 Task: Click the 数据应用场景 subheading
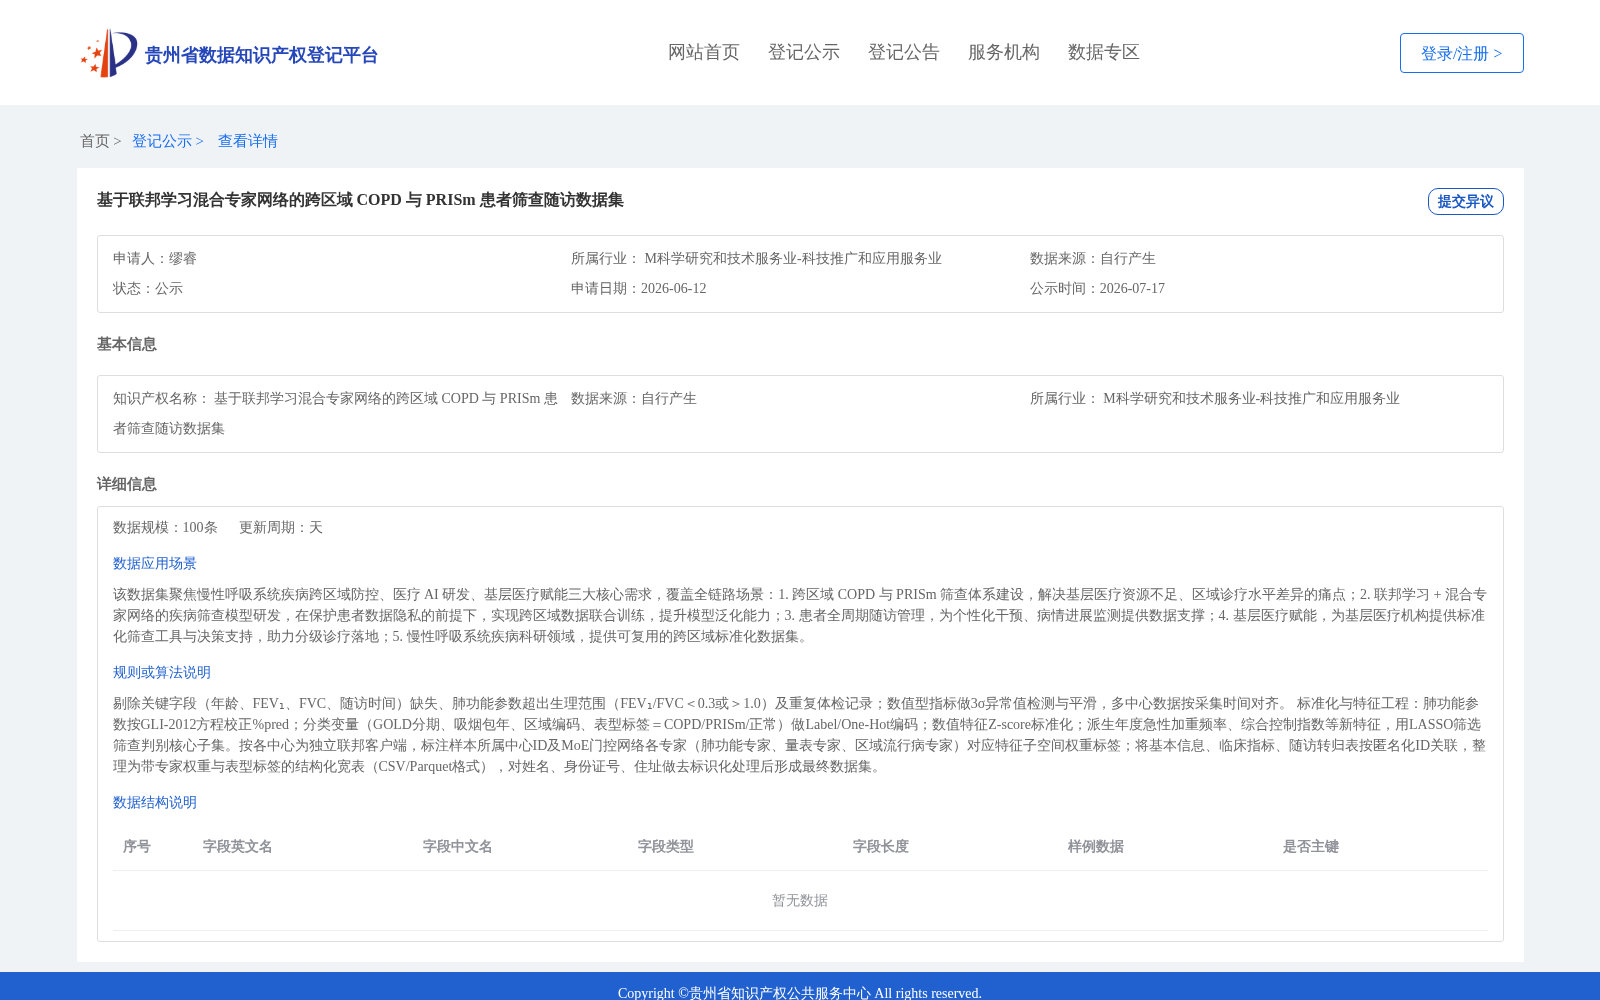(x=155, y=563)
